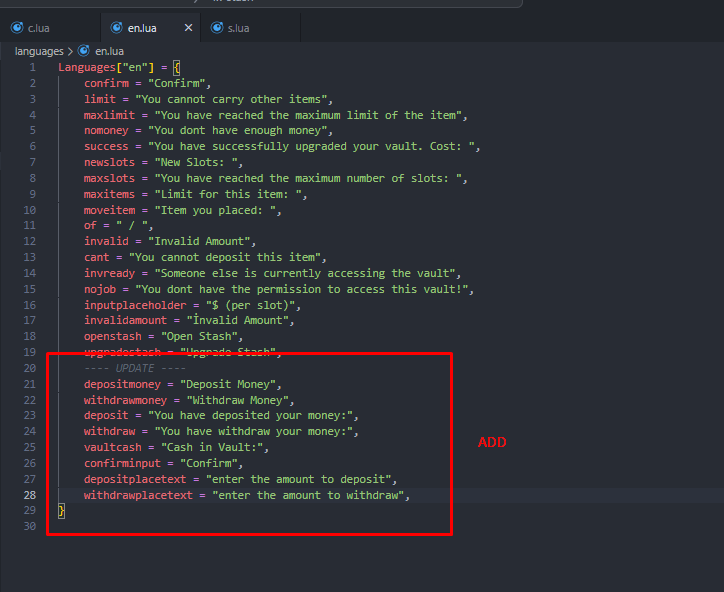This screenshot has height=592, width=724.
Task: Click the ---- UPDATE ---- comment line
Action: pos(135,368)
